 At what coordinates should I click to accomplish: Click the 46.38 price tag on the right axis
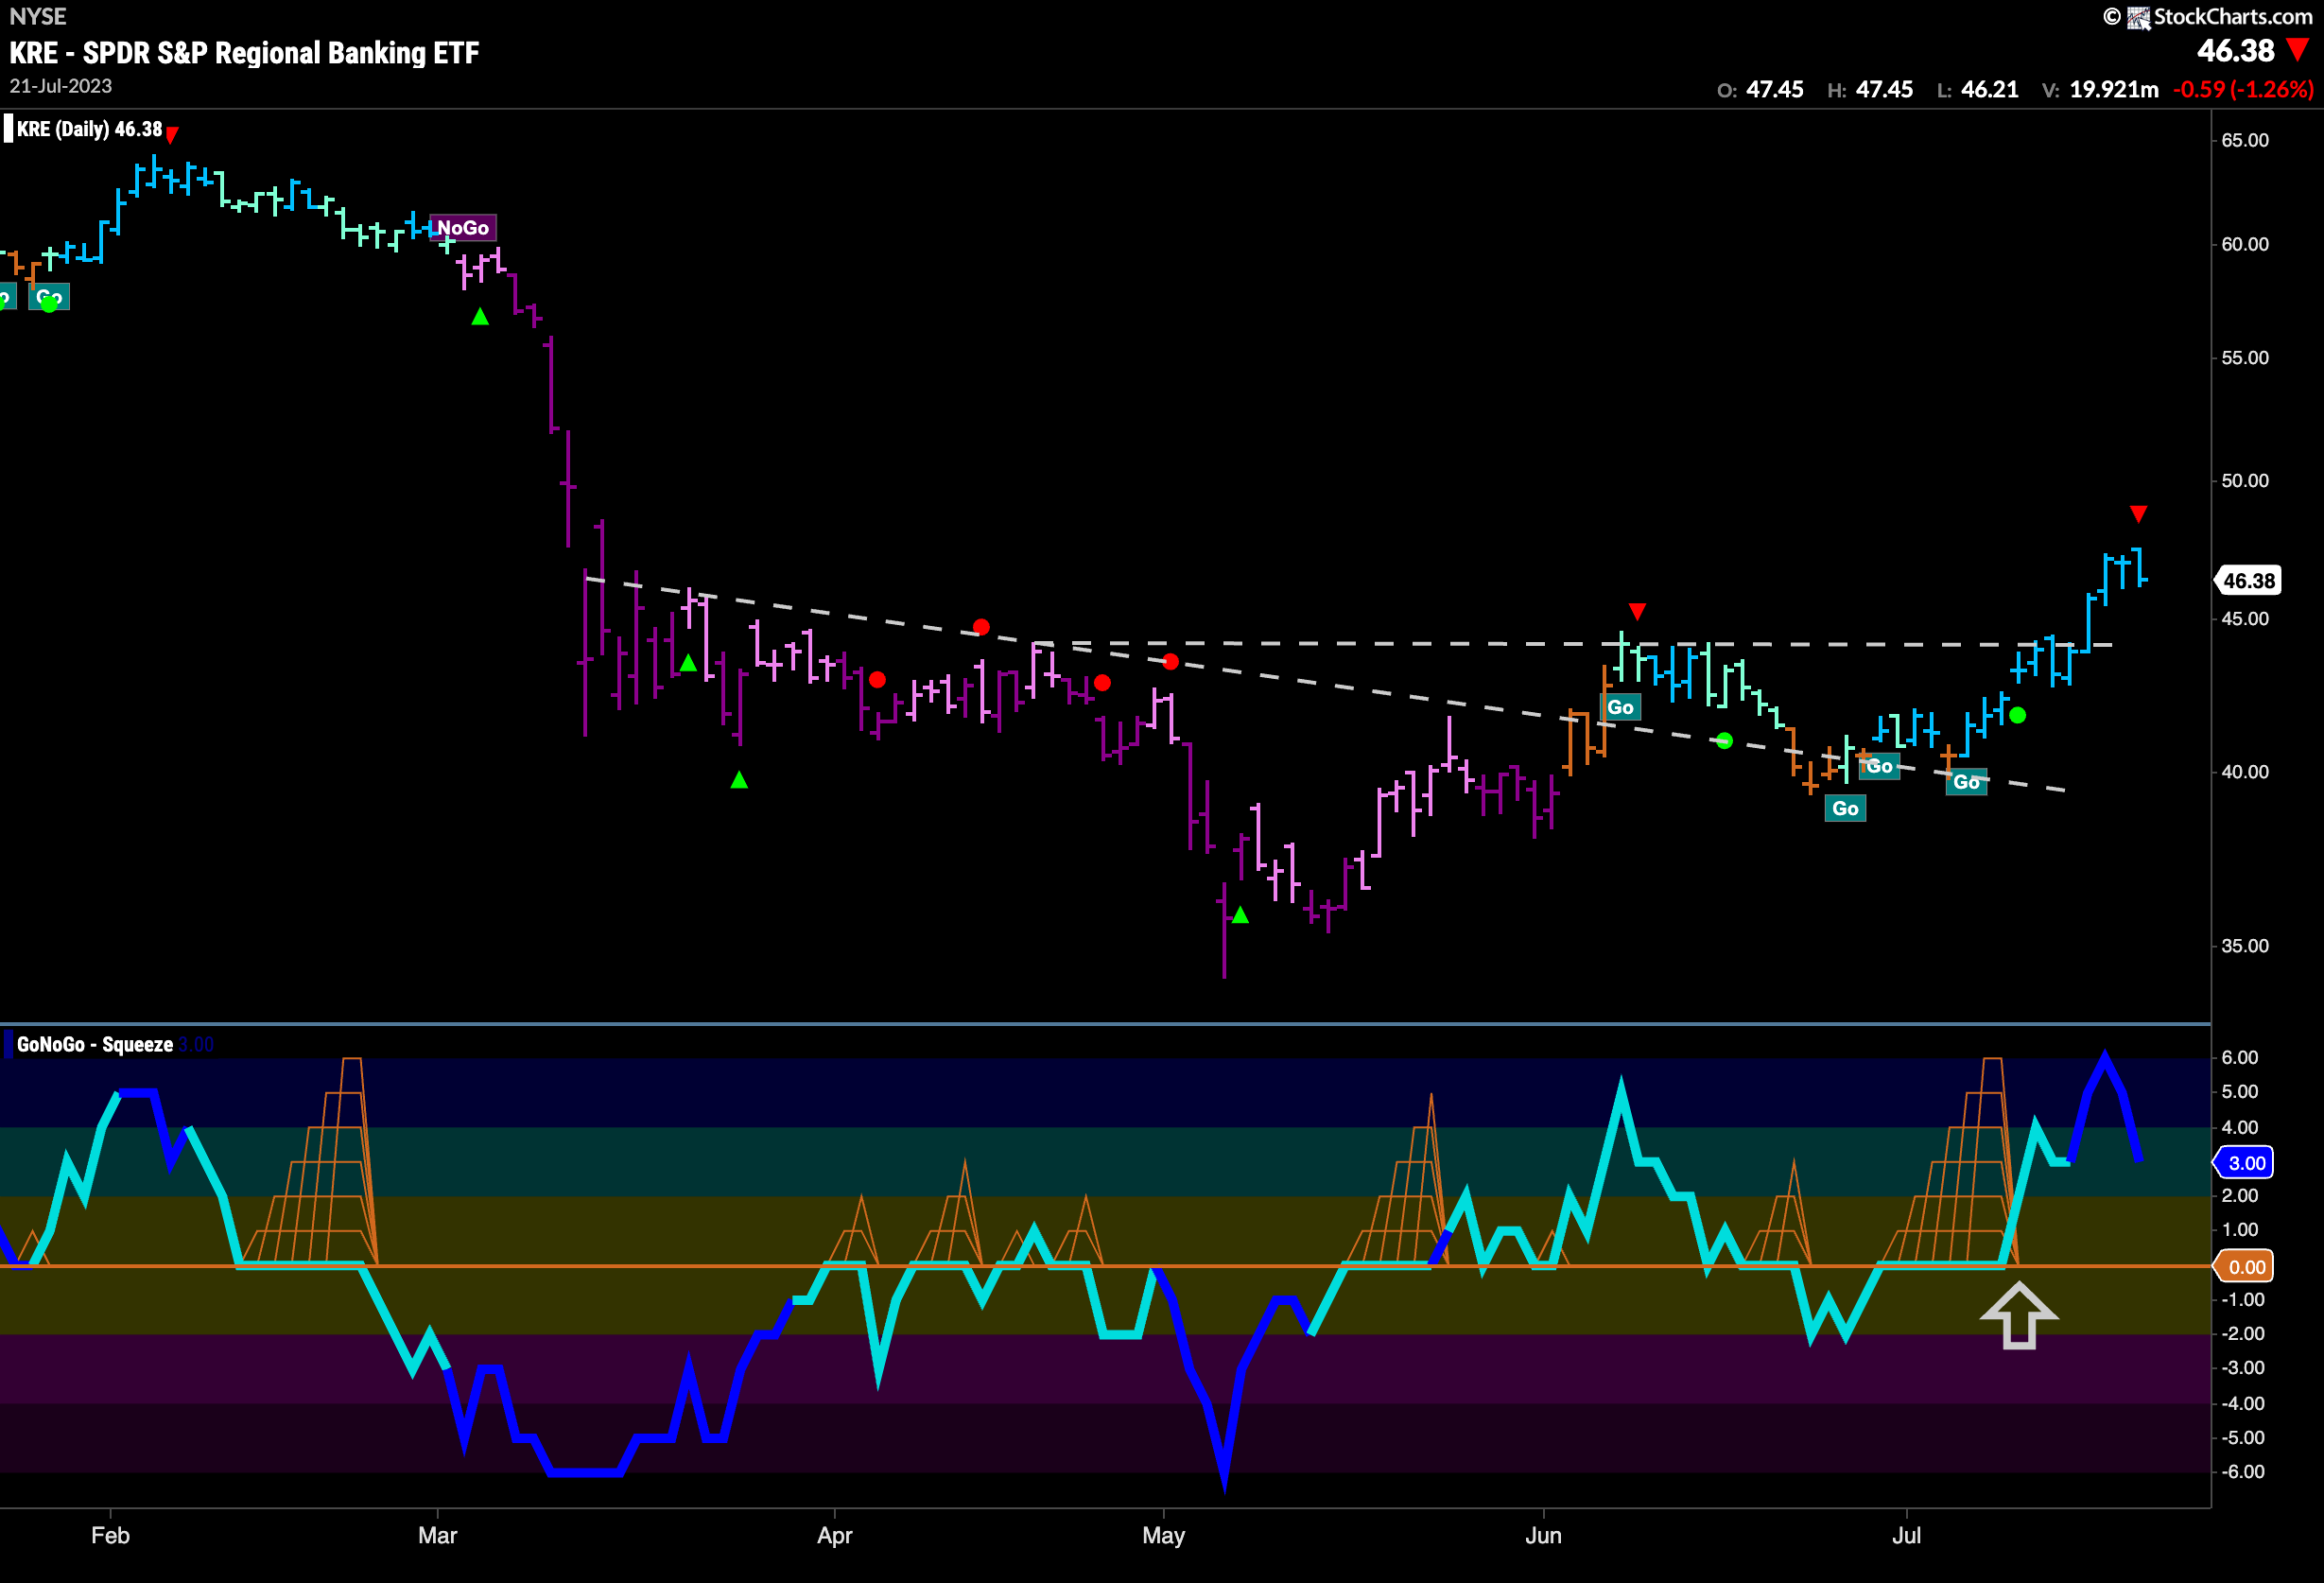[x=2249, y=581]
